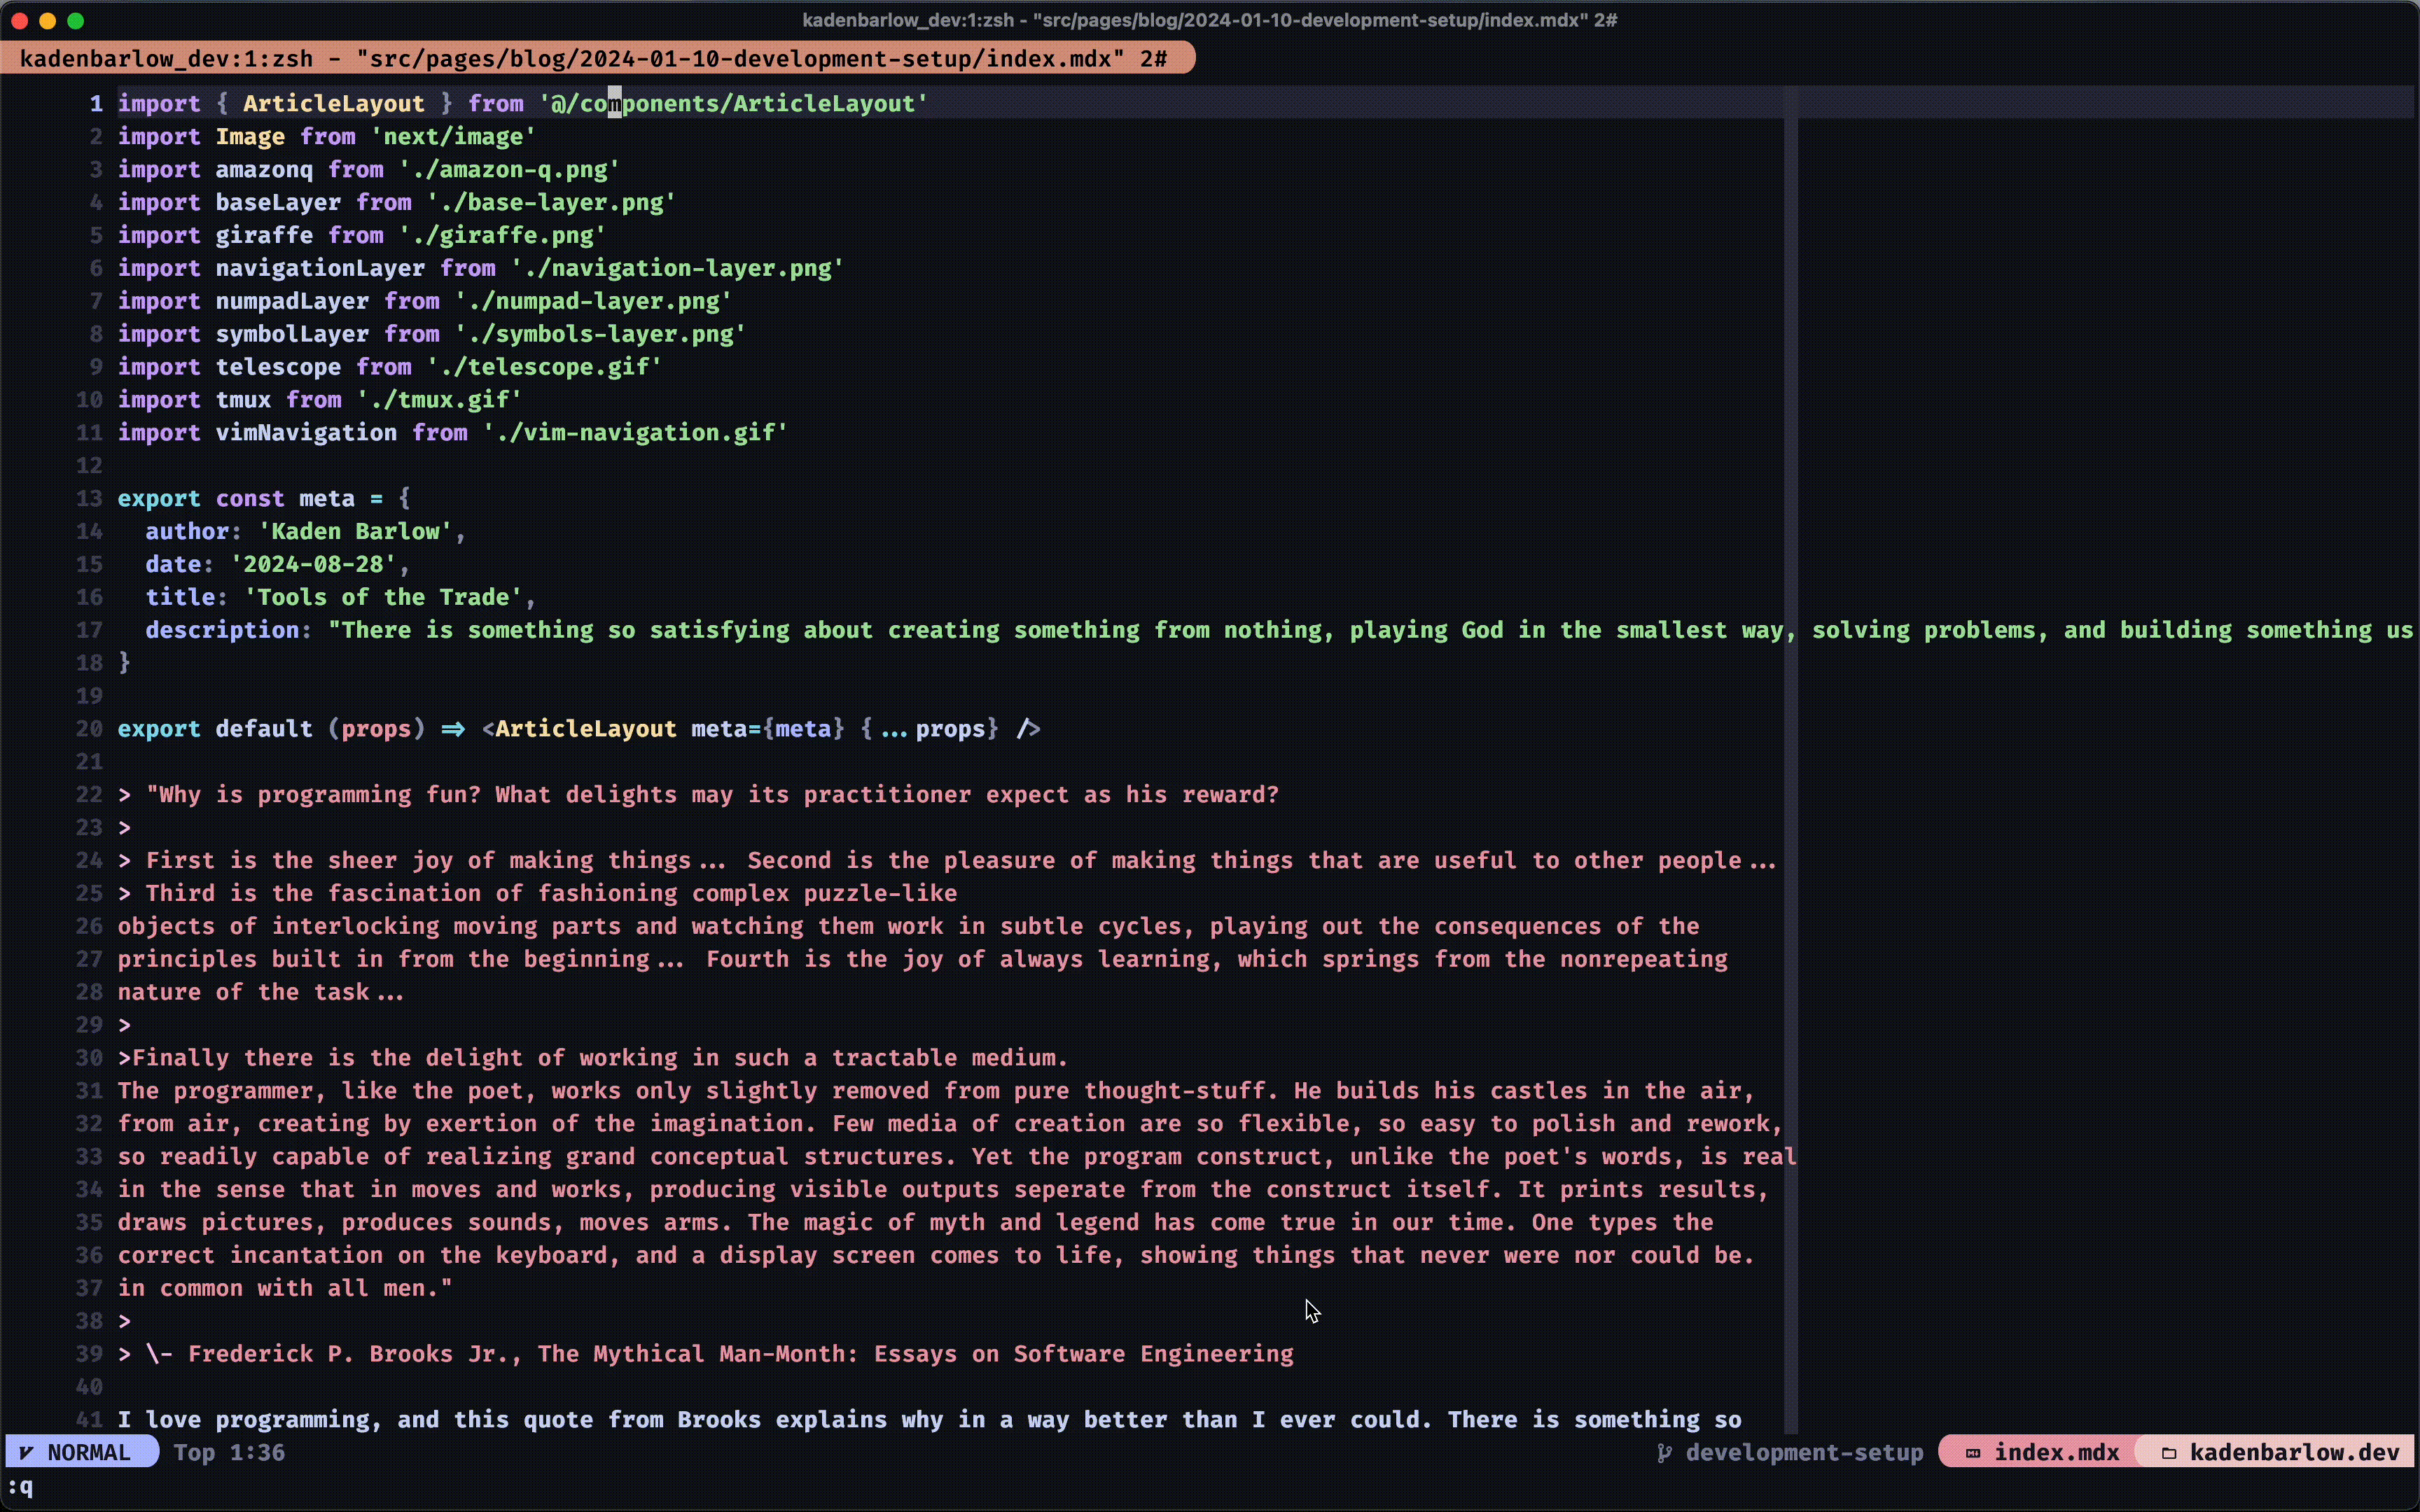Image resolution: width=2420 pixels, height=1512 pixels.
Task: Select the kadenbarlow_dev:1:zsh terminal tab
Action: pos(597,58)
